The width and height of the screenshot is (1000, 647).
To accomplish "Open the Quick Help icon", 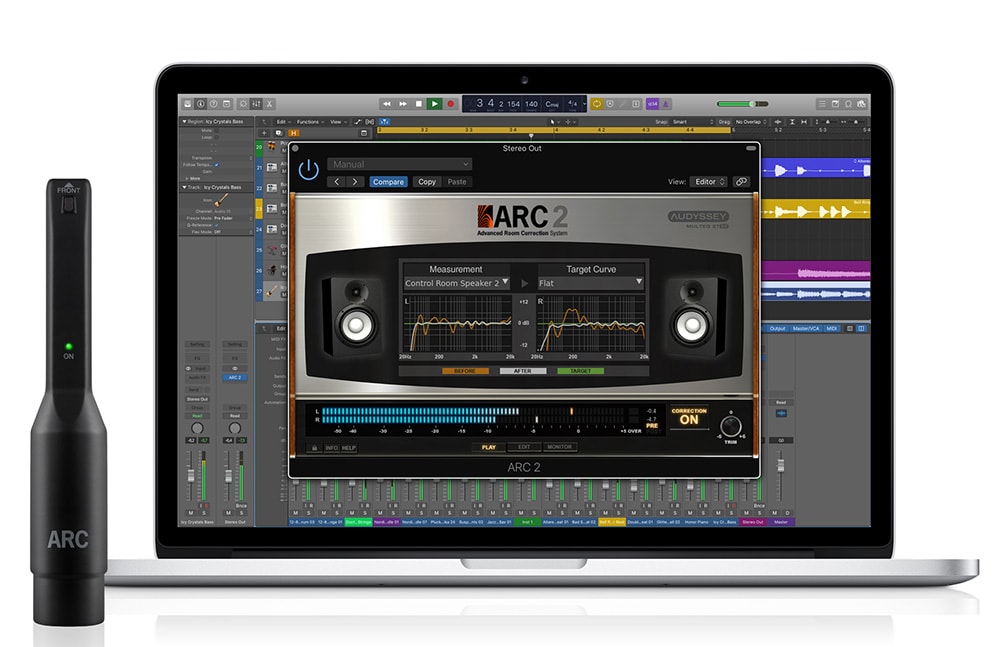I will point(214,103).
